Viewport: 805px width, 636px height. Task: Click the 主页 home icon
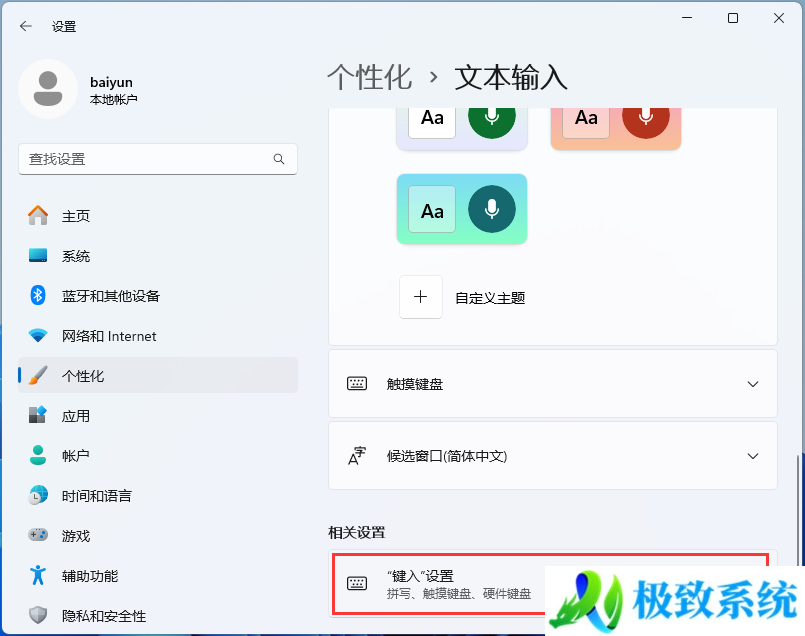click(38, 216)
